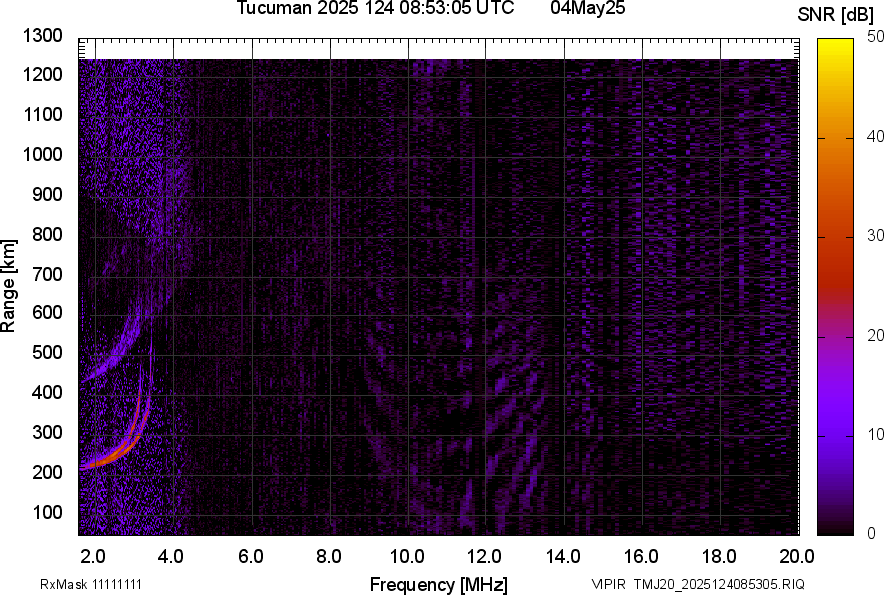Image resolution: width=884 pixels, height=595 pixels.
Task: Click the 04May25 date label
Action: 588,8
